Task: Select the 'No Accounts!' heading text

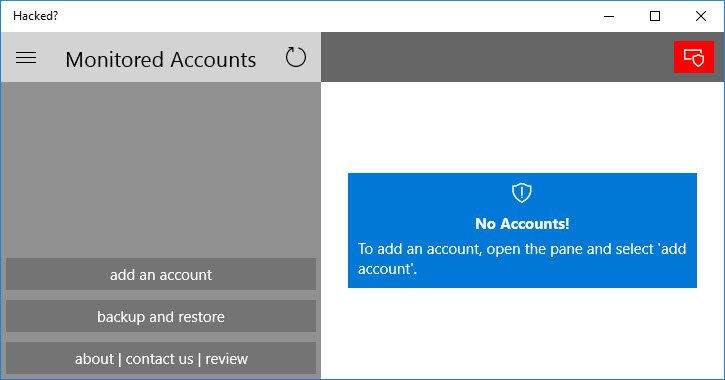Action: click(x=522, y=224)
